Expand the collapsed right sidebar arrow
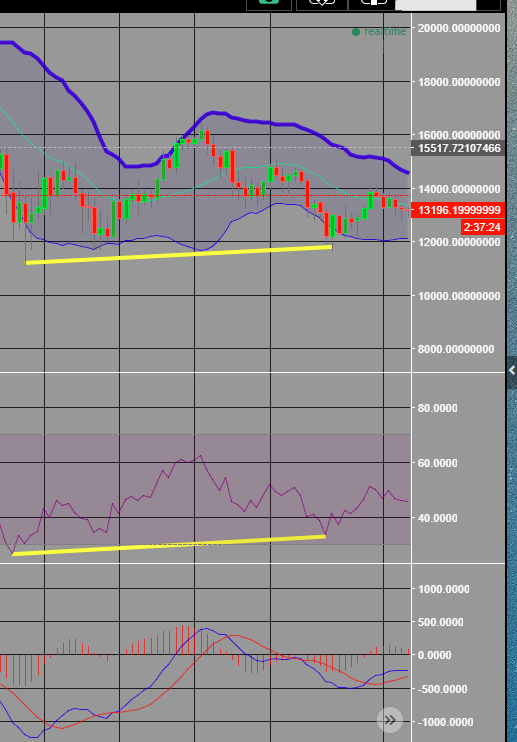Viewport: 517px width, 742px height. click(x=512, y=371)
